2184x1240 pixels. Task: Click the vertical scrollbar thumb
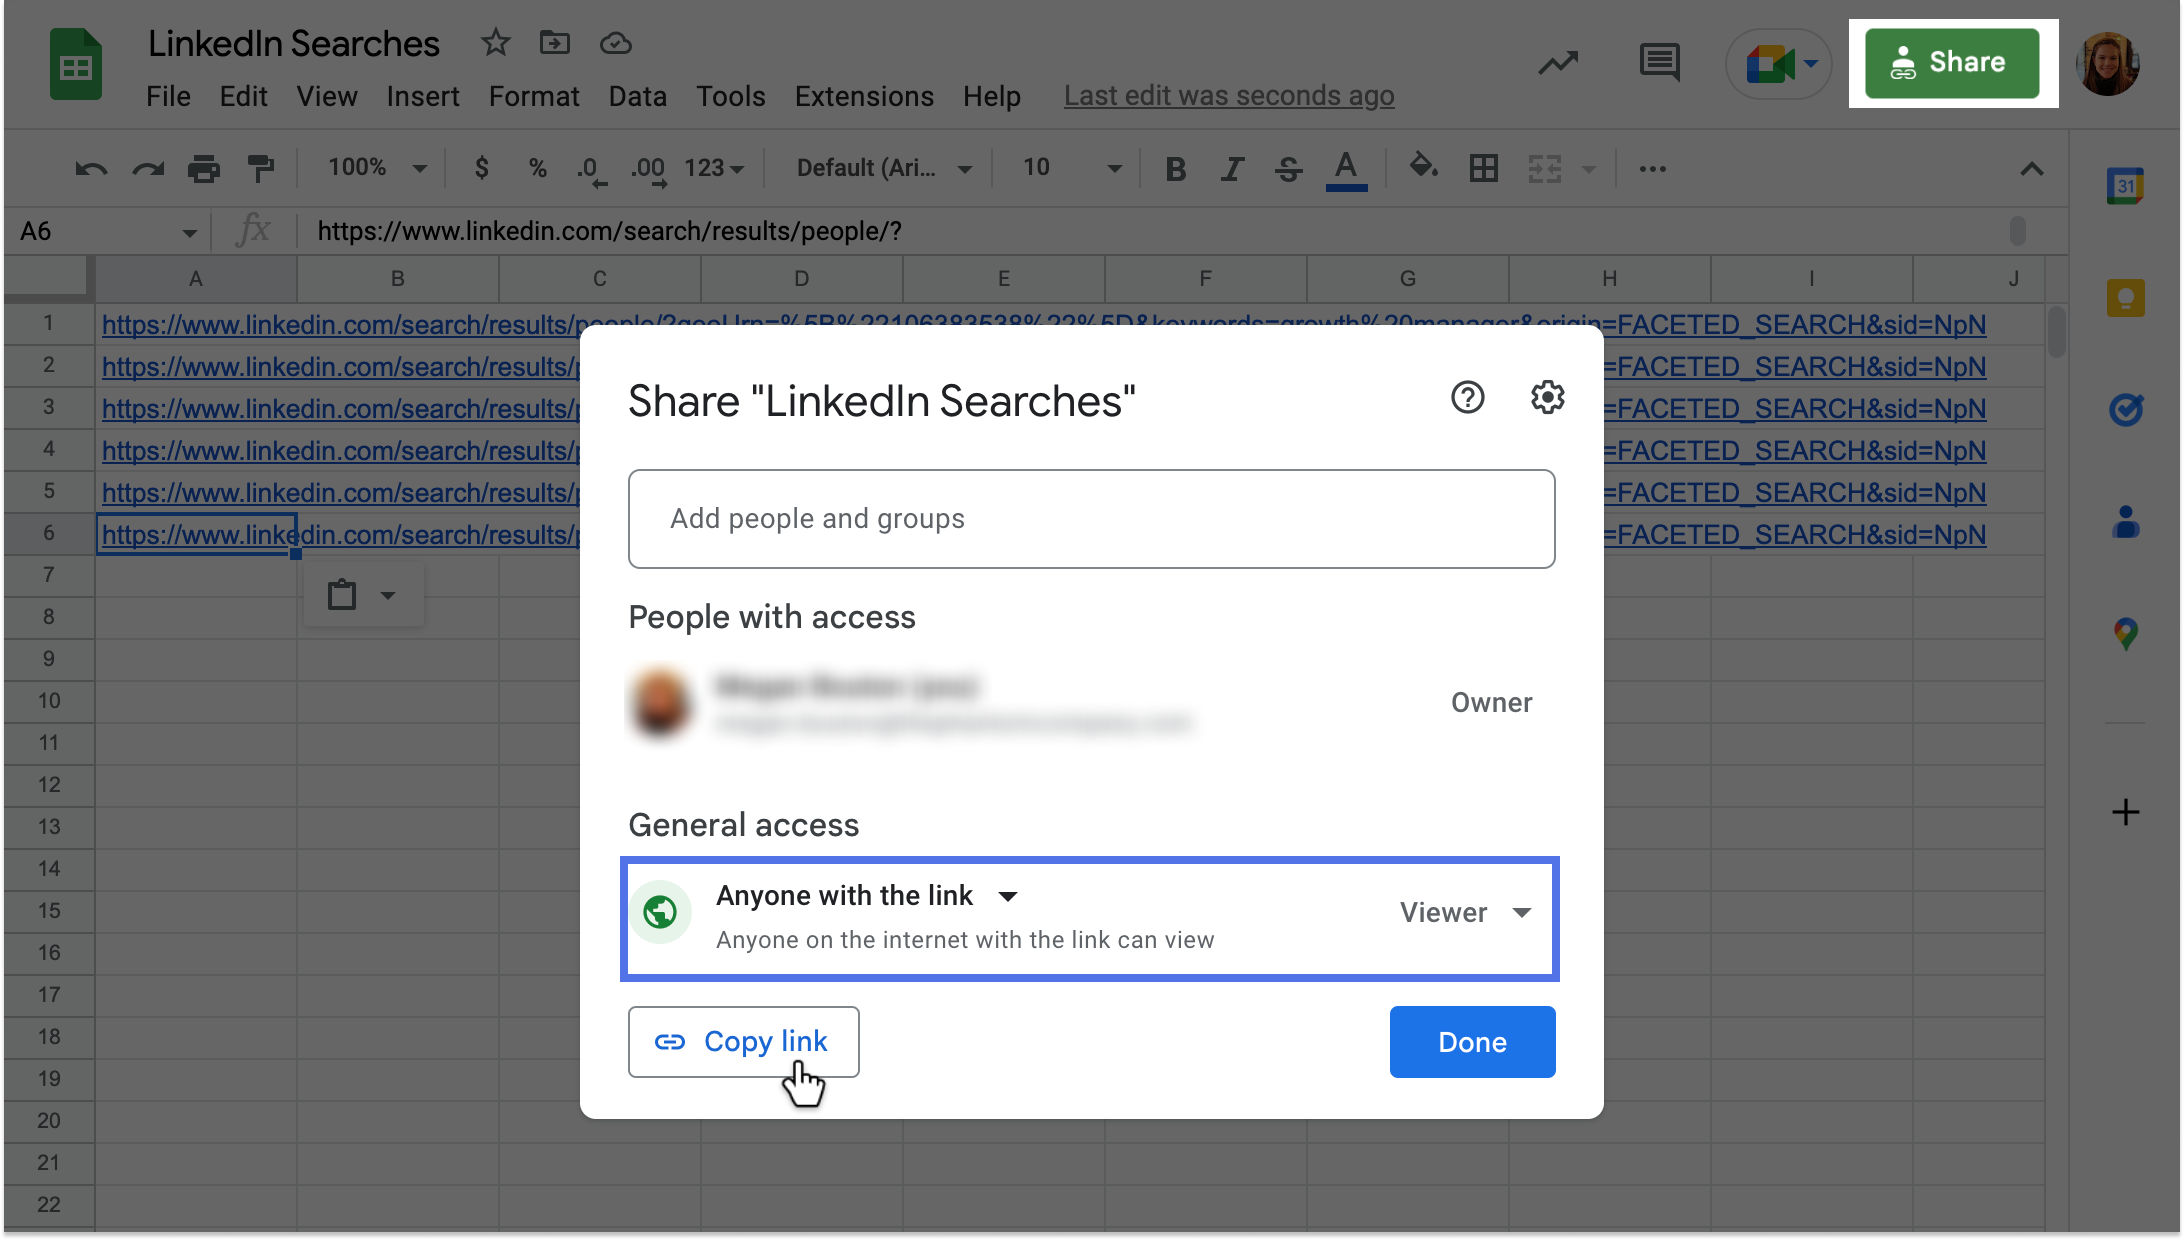pos(2056,332)
